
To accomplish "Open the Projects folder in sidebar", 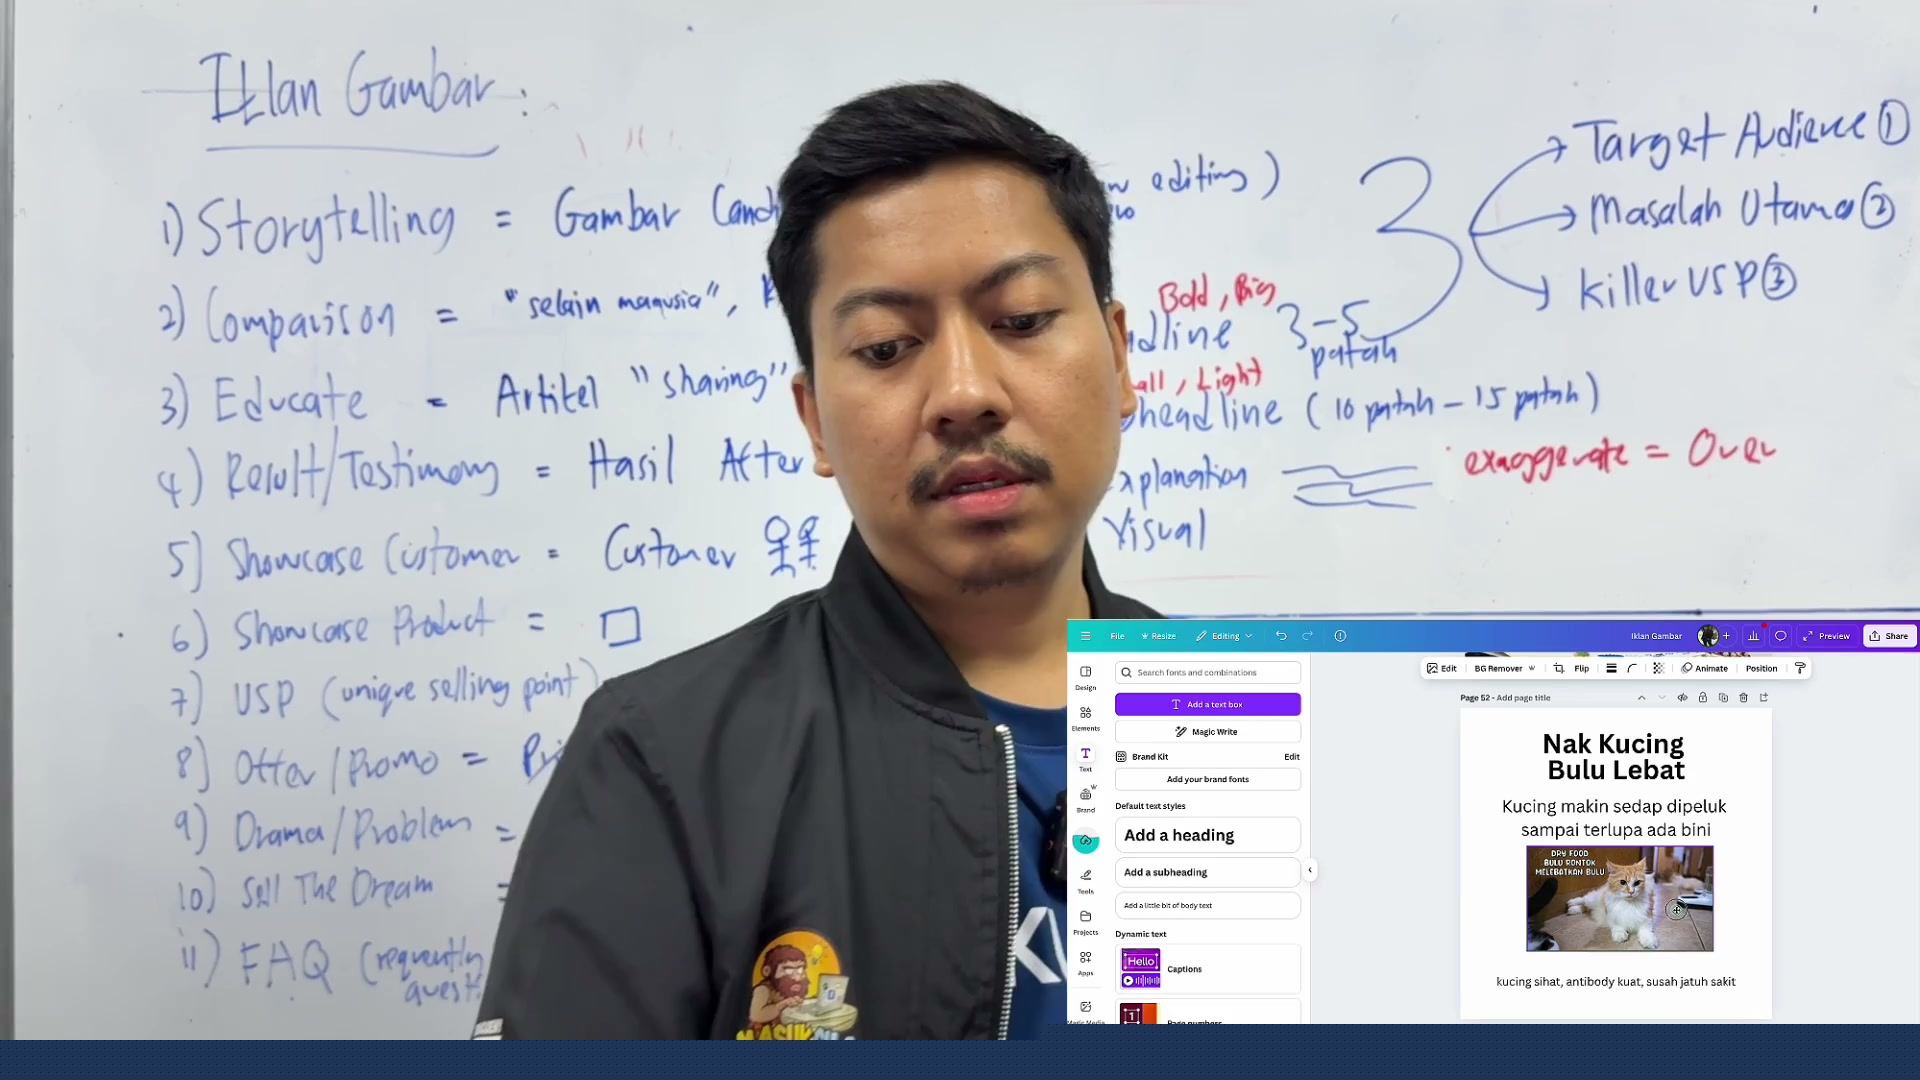I will pyautogui.click(x=1086, y=922).
